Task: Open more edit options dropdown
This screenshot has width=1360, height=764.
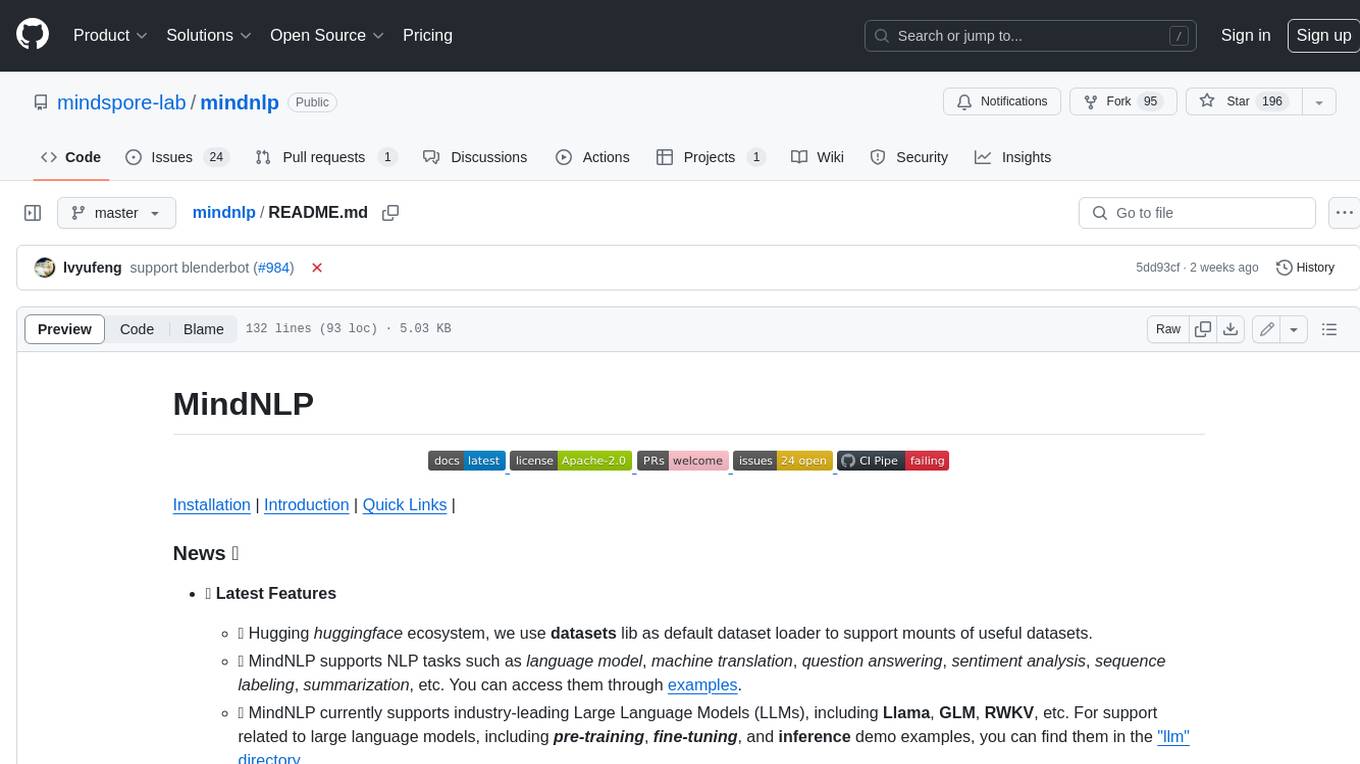Action: pos(1295,329)
